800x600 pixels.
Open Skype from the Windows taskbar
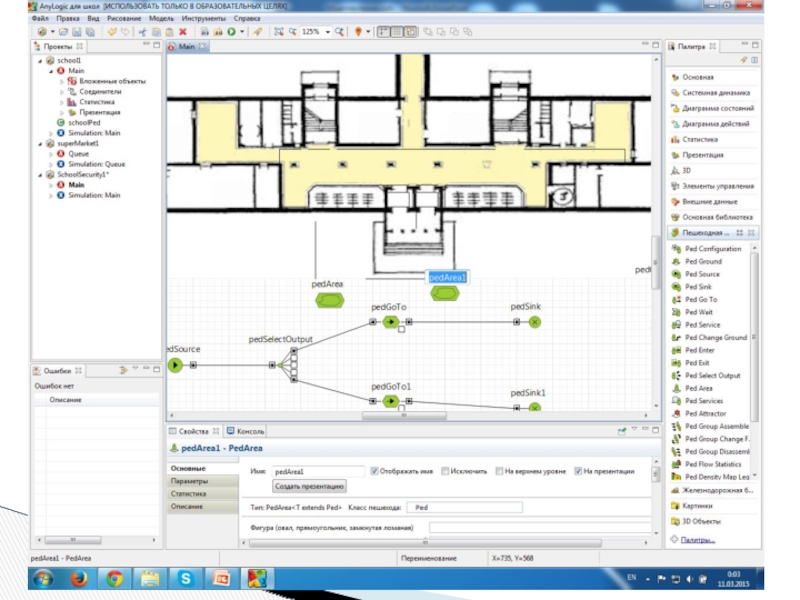pyautogui.click(x=185, y=579)
